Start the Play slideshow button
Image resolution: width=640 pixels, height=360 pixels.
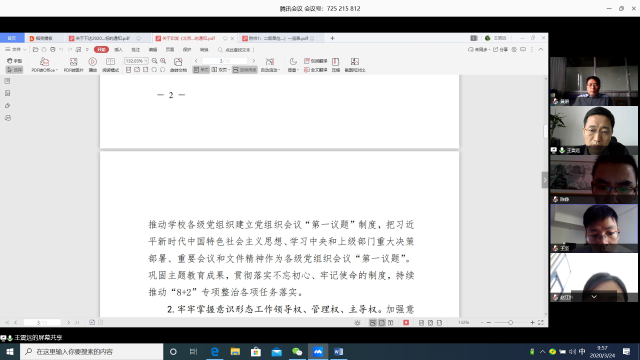click(x=93, y=65)
